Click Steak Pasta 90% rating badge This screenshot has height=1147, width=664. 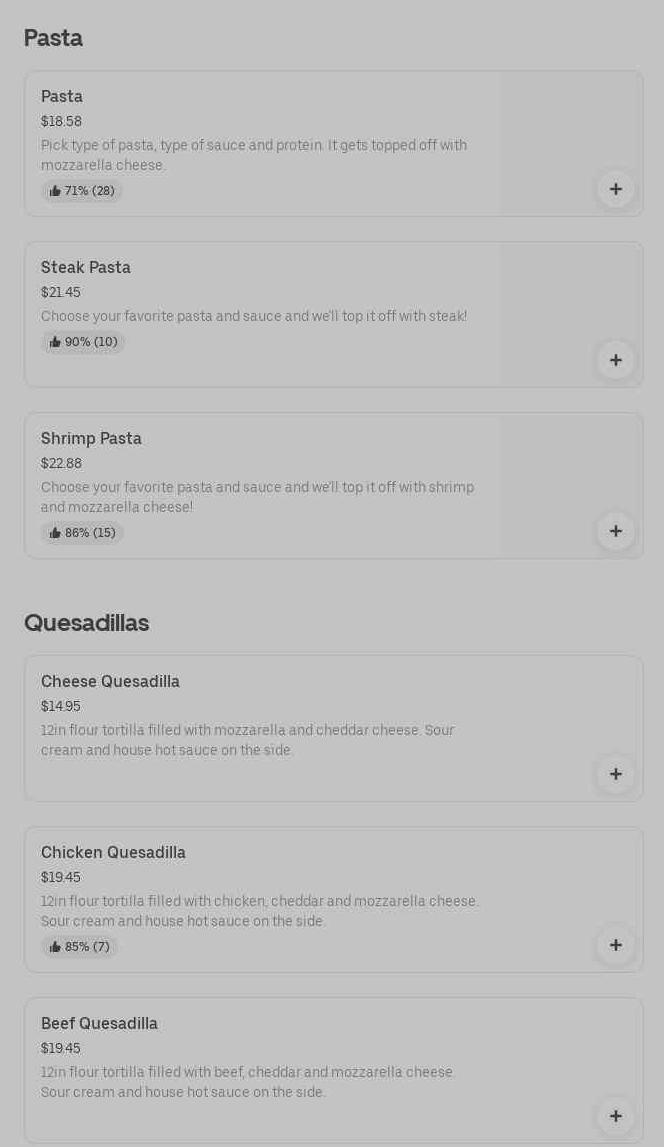[x=83, y=342]
